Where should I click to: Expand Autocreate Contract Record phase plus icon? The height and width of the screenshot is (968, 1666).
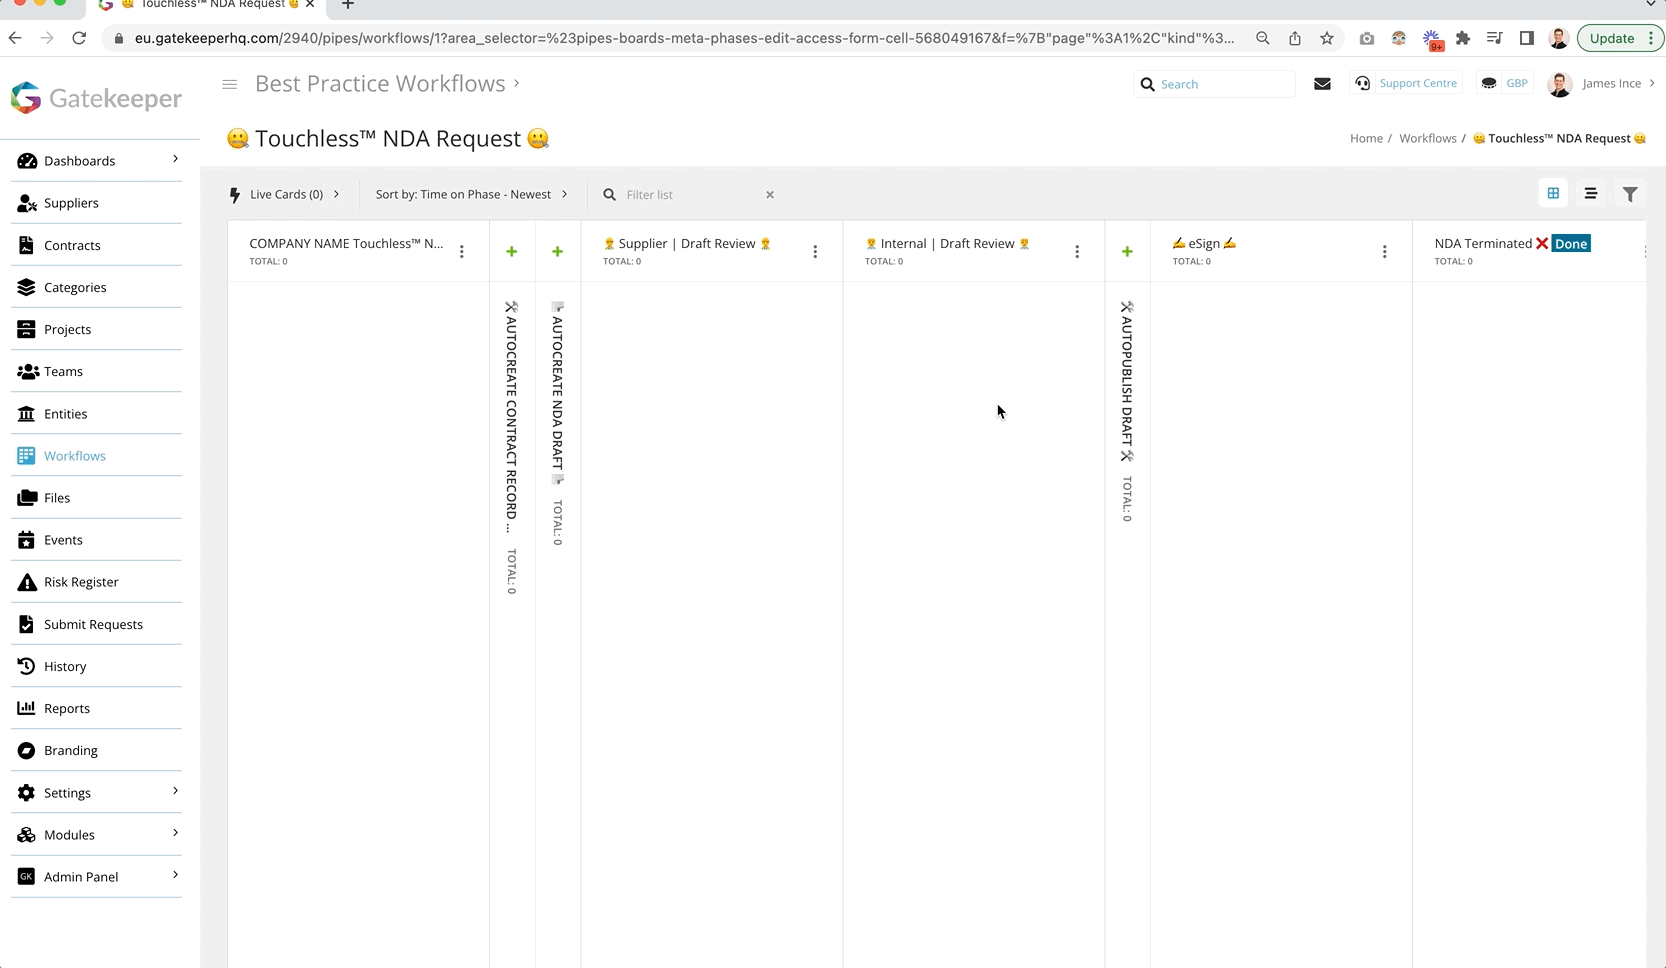[511, 252]
